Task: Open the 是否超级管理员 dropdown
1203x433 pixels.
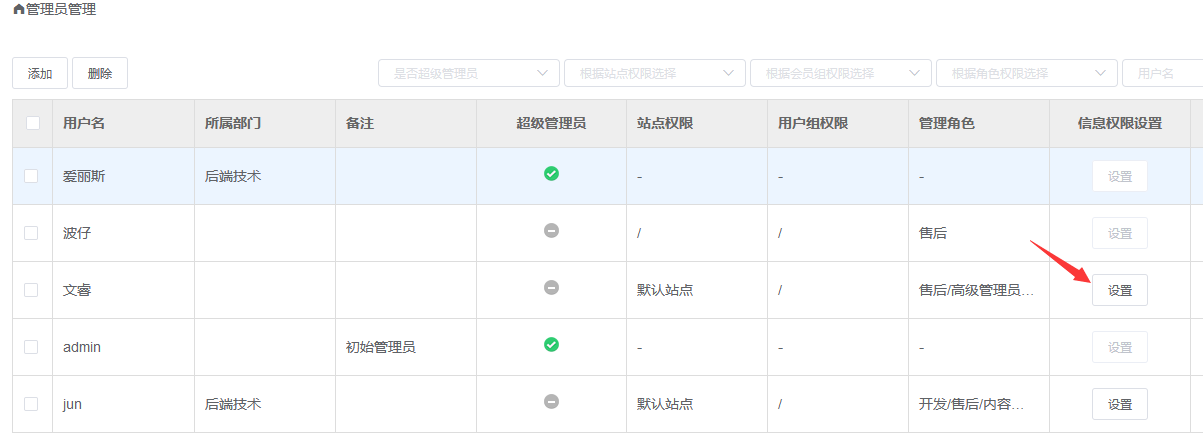Action: (x=468, y=73)
